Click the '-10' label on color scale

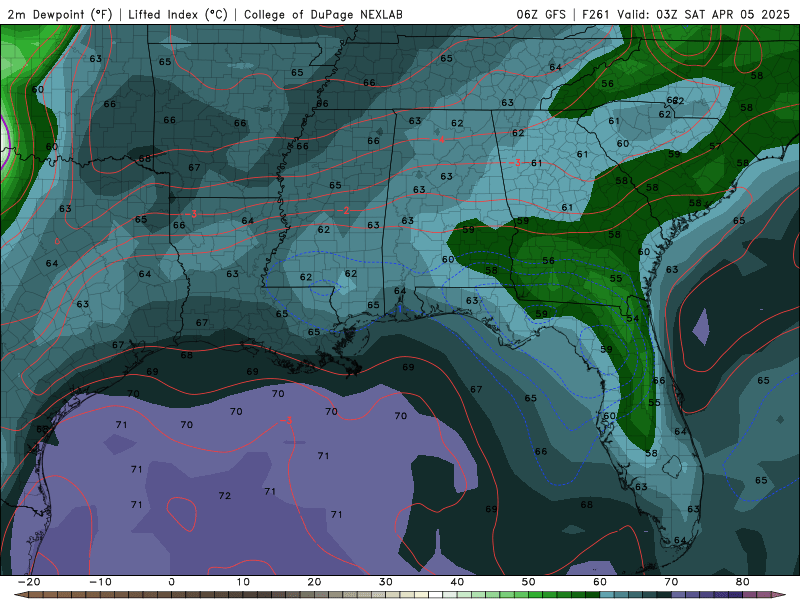coord(100,582)
